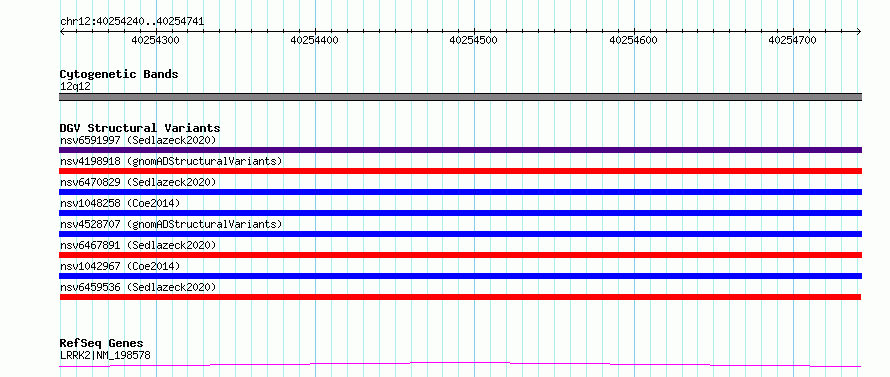
Task: Click the blue bar under nsv1042967
Action: [x=460, y=276]
